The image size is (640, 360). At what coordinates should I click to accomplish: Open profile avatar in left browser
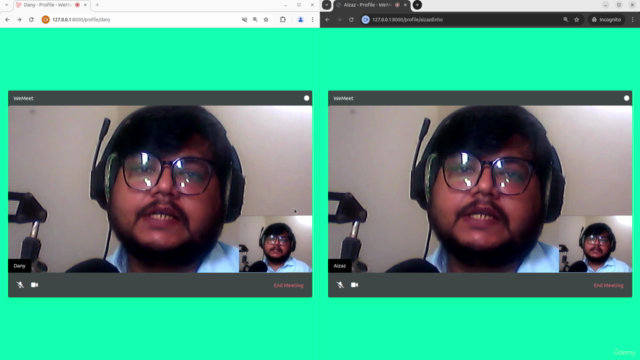pos(300,20)
